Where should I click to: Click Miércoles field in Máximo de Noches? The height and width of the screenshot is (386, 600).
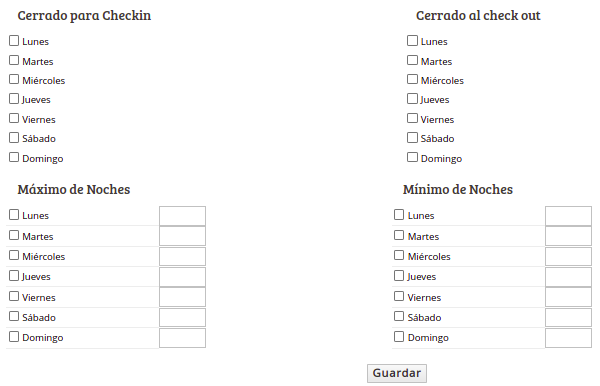pos(182,256)
